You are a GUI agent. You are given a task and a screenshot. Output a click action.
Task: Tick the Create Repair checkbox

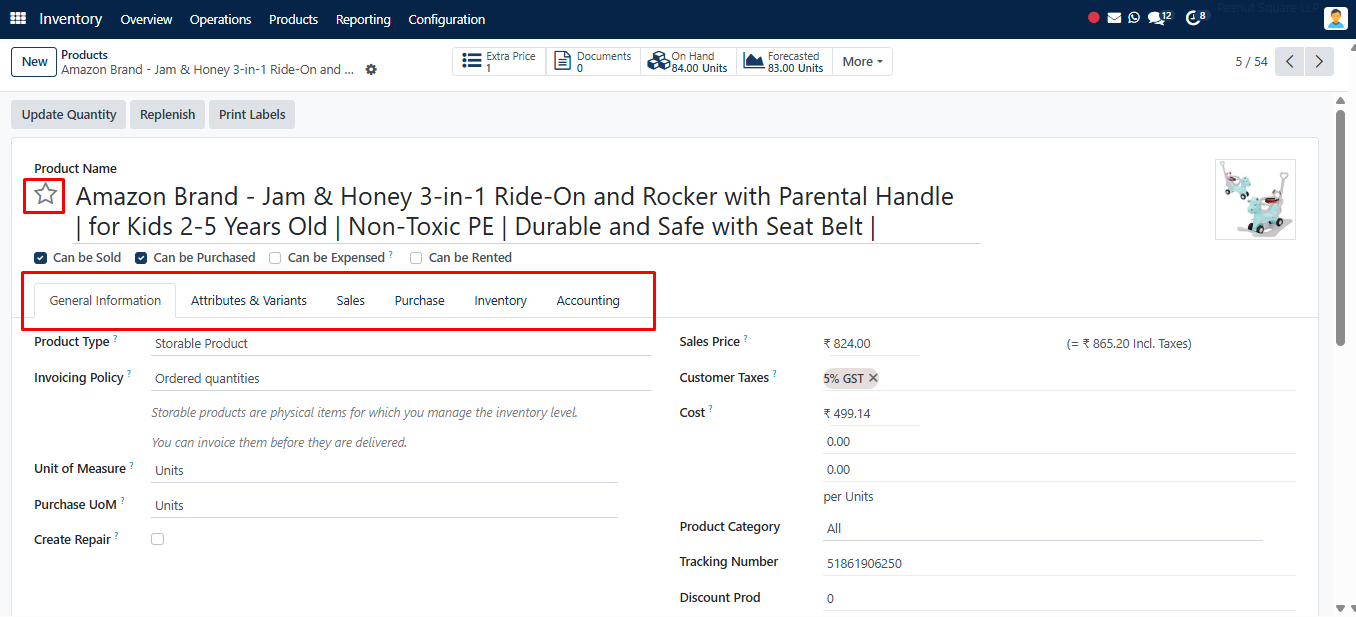click(x=157, y=539)
